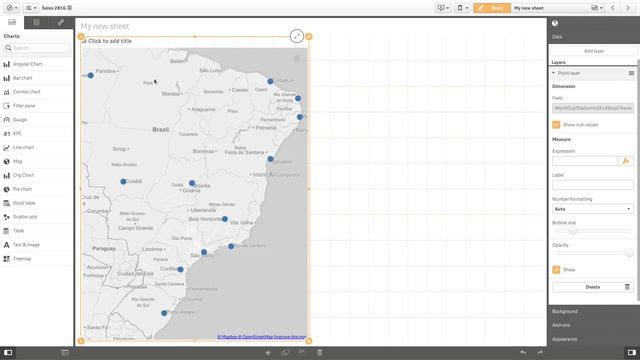Click the orange Done button
The image size is (640, 360).
(x=492, y=8)
